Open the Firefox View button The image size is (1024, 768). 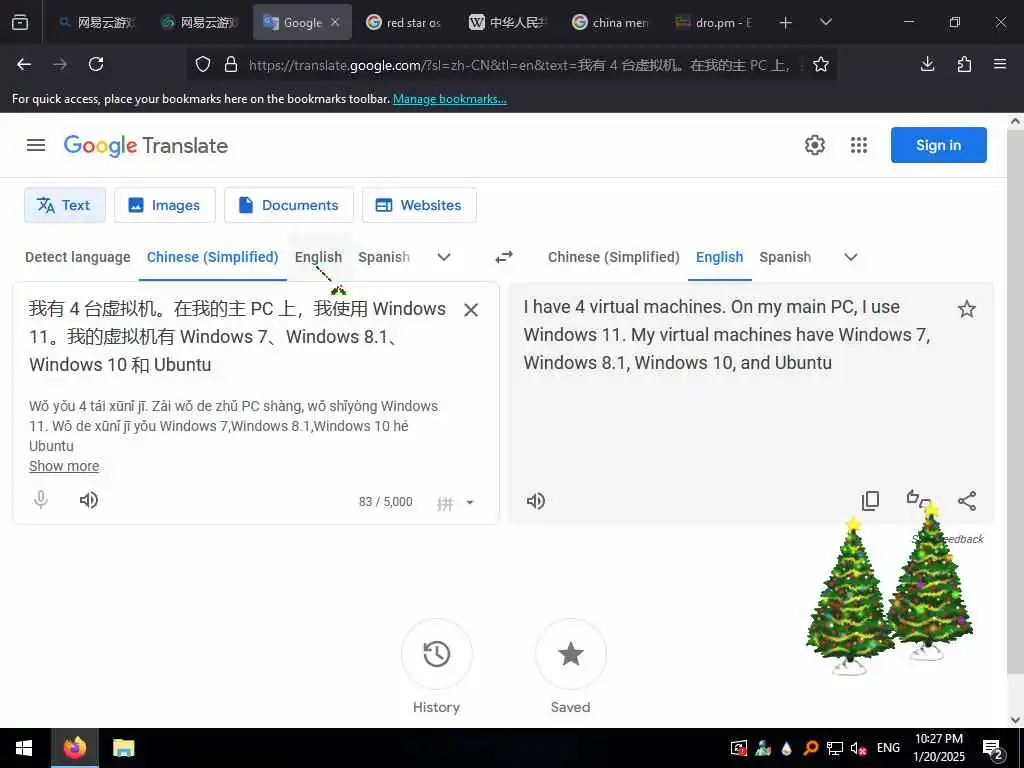[20, 22]
